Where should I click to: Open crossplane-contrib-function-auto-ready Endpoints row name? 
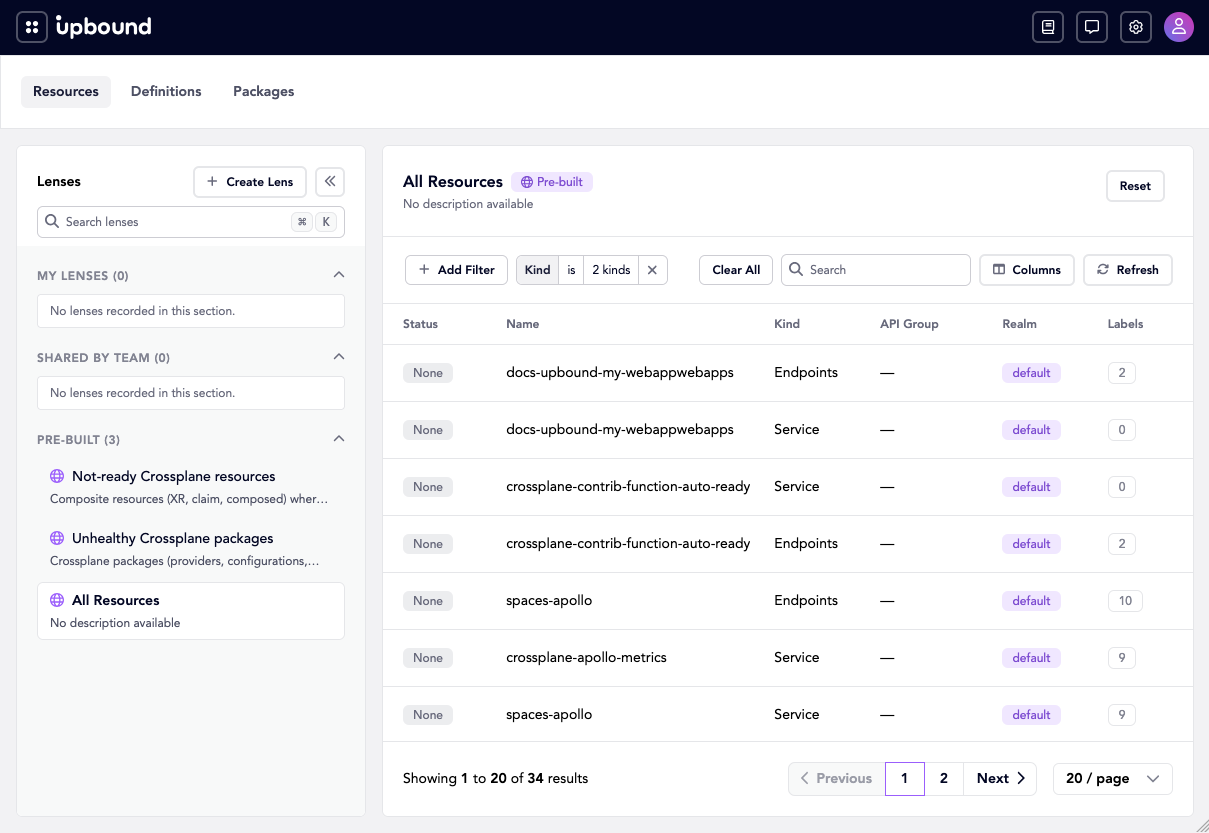click(x=628, y=543)
